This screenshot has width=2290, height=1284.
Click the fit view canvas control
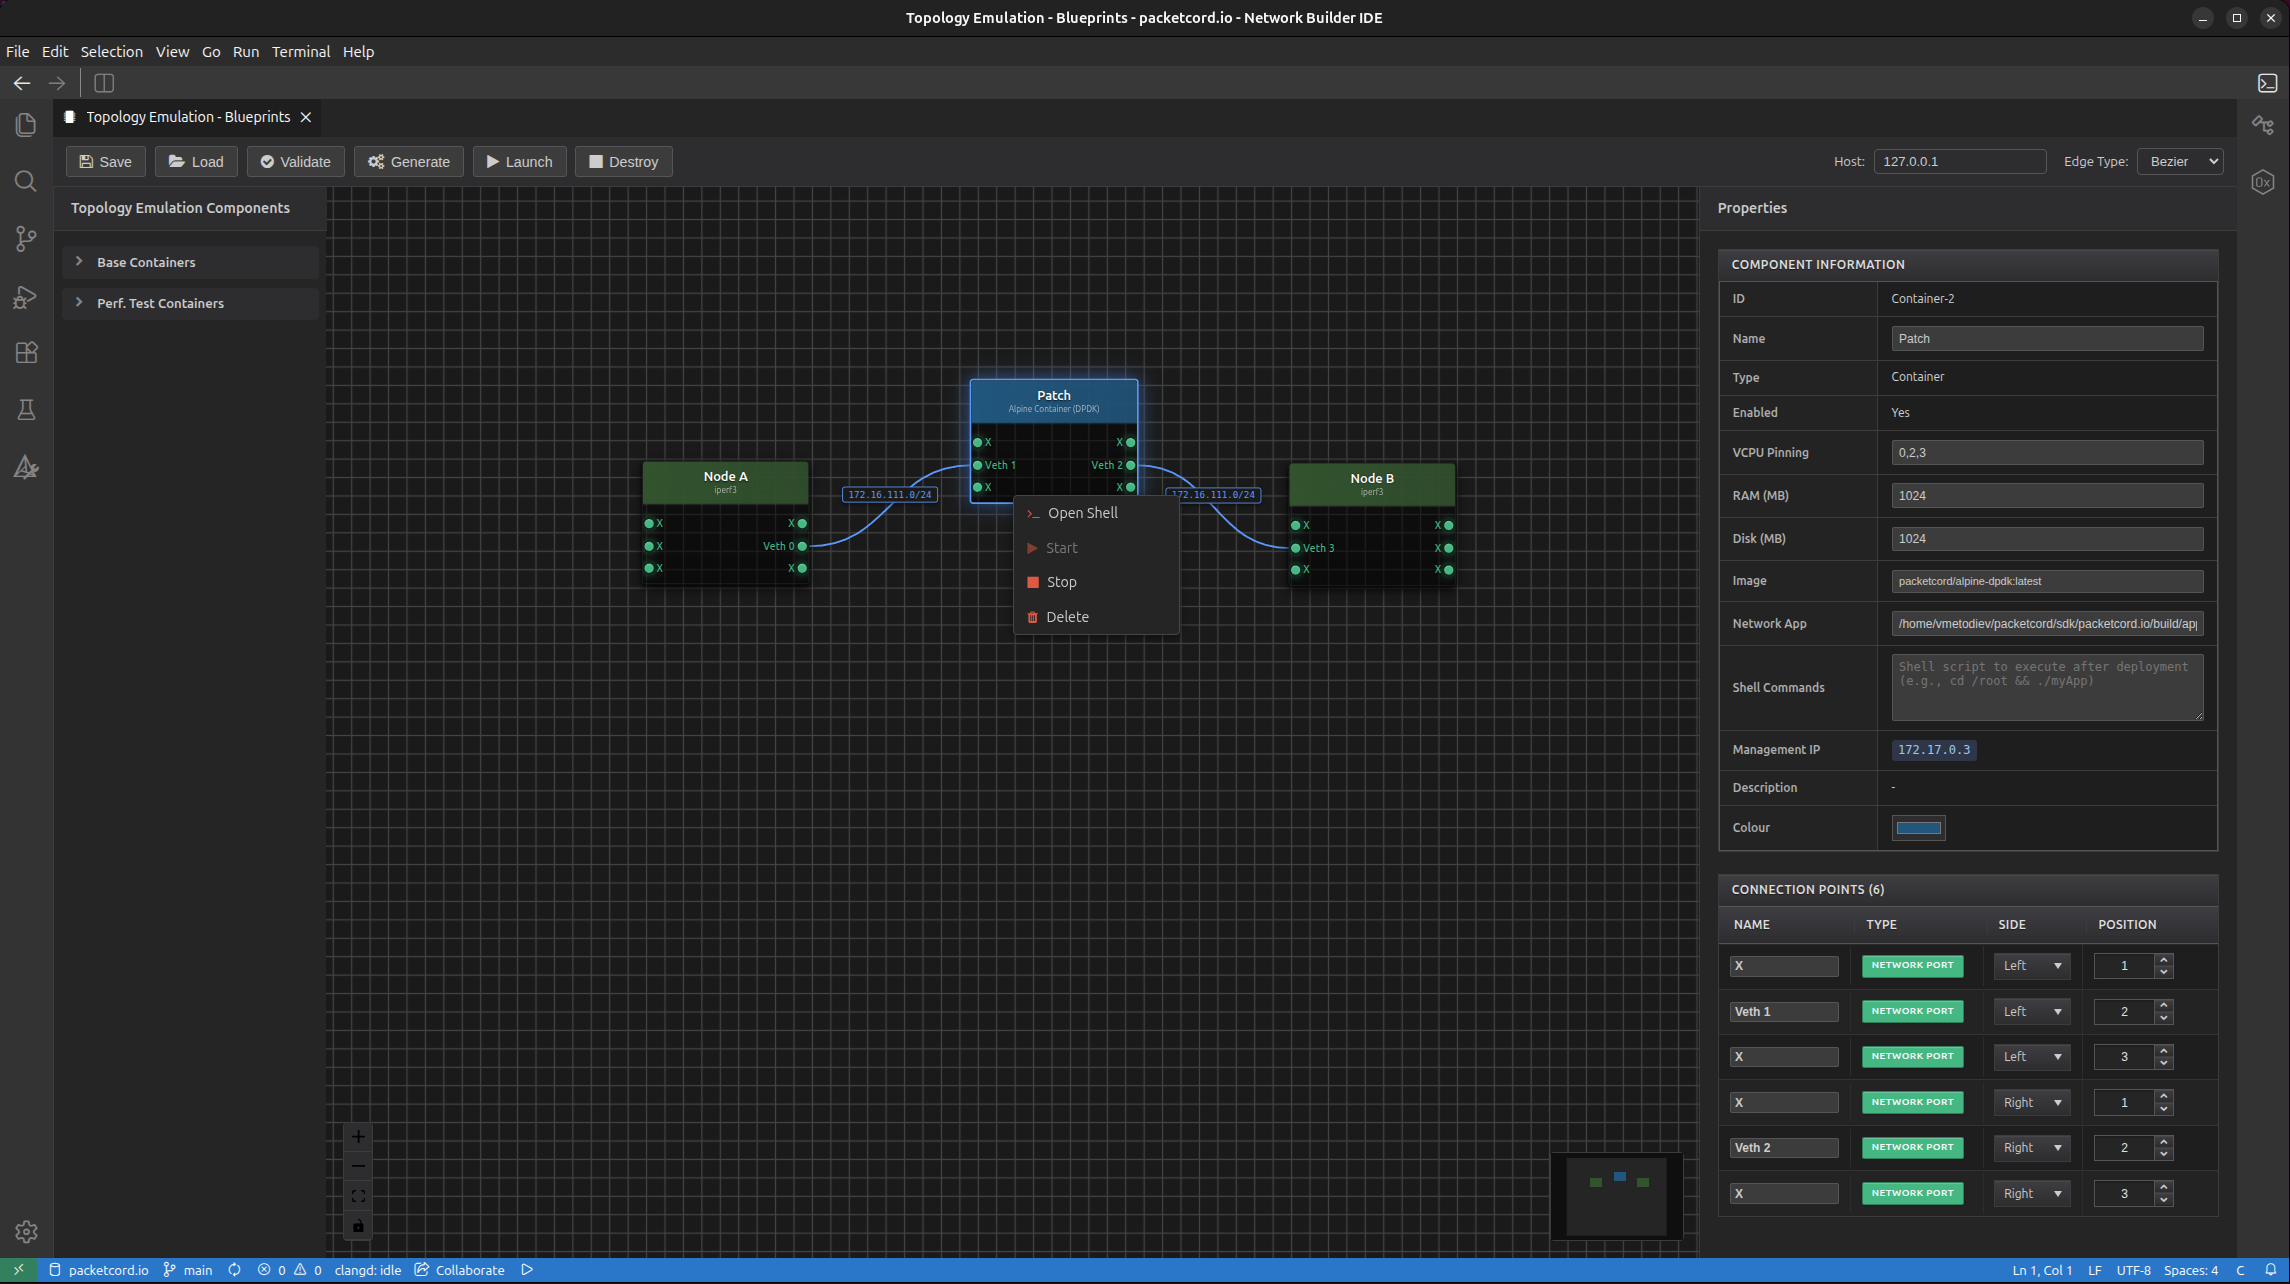pos(358,1196)
